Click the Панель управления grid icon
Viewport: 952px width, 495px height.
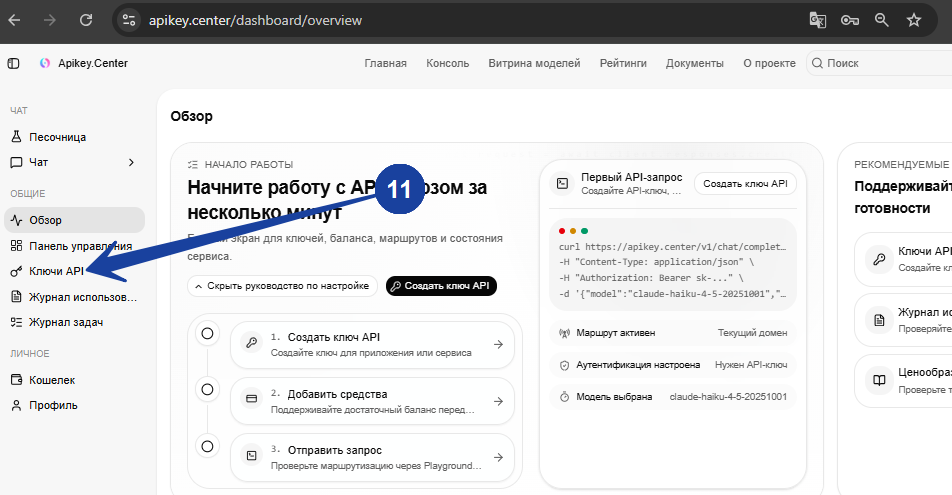(16, 246)
